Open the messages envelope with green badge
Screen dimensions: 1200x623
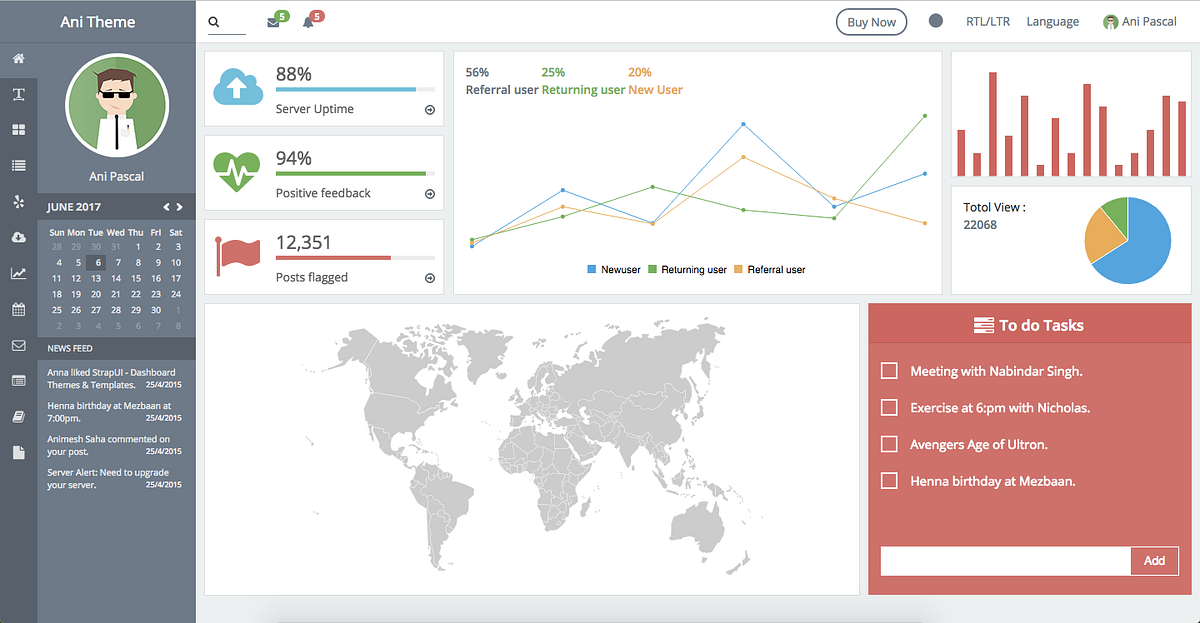point(273,20)
